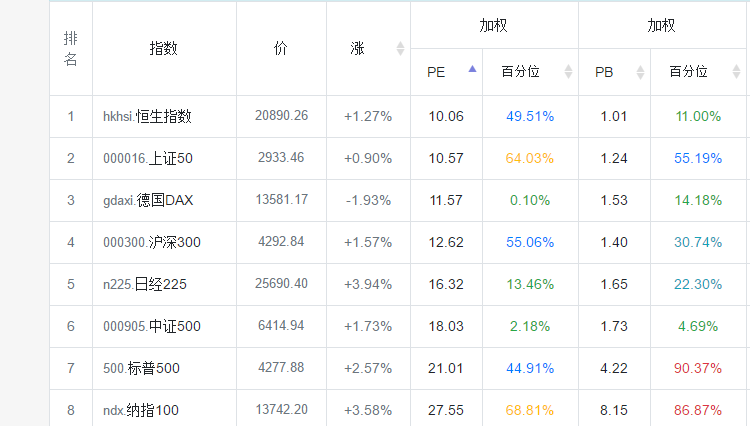Sort by PE 百分位 using its arrows

(x=568, y=72)
